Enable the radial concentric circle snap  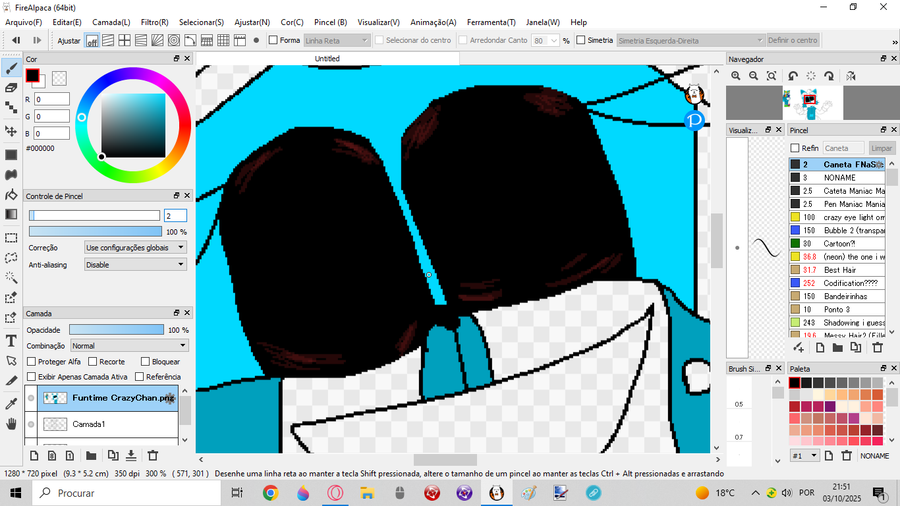coord(174,41)
